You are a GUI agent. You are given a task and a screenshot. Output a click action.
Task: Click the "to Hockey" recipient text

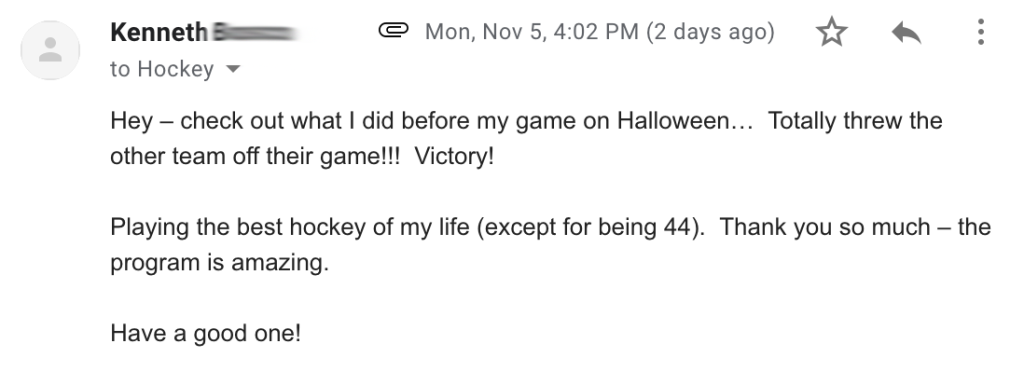(162, 69)
